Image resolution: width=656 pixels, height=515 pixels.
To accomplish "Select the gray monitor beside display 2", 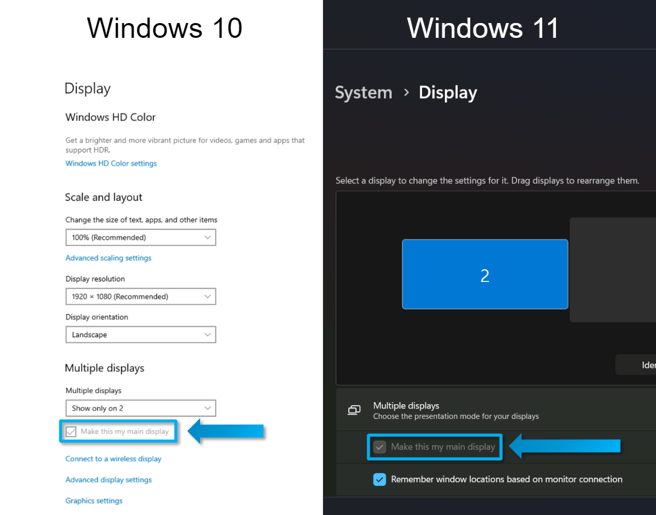I will 612,270.
